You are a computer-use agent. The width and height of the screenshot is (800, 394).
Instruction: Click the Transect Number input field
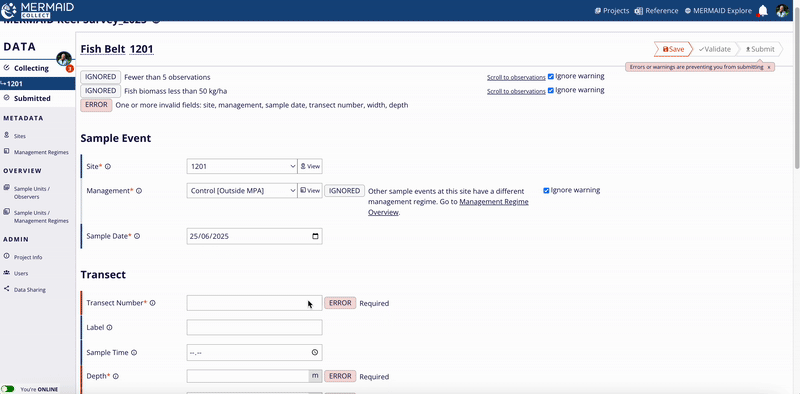tap(254, 303)
